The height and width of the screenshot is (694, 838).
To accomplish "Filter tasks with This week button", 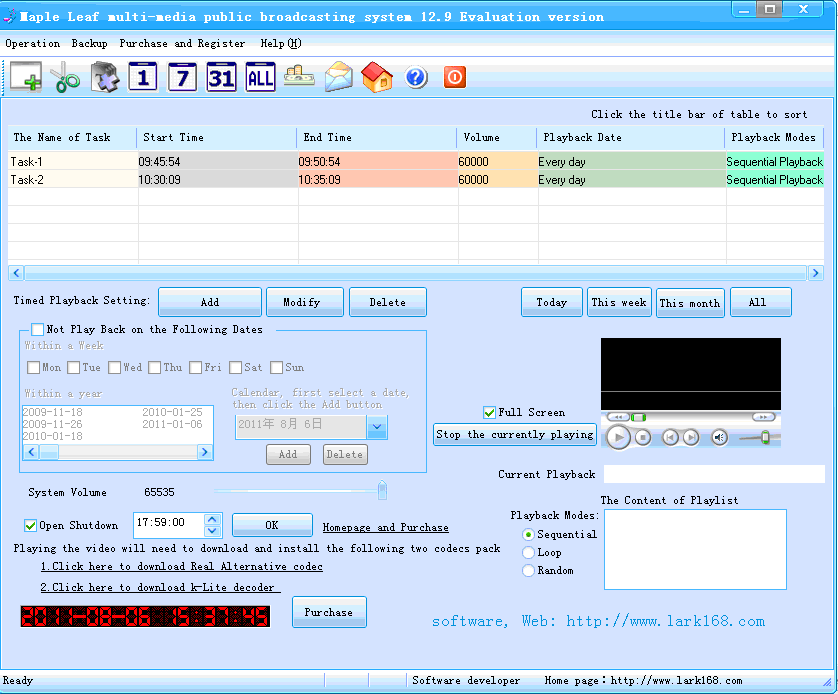I will (619, 302).
